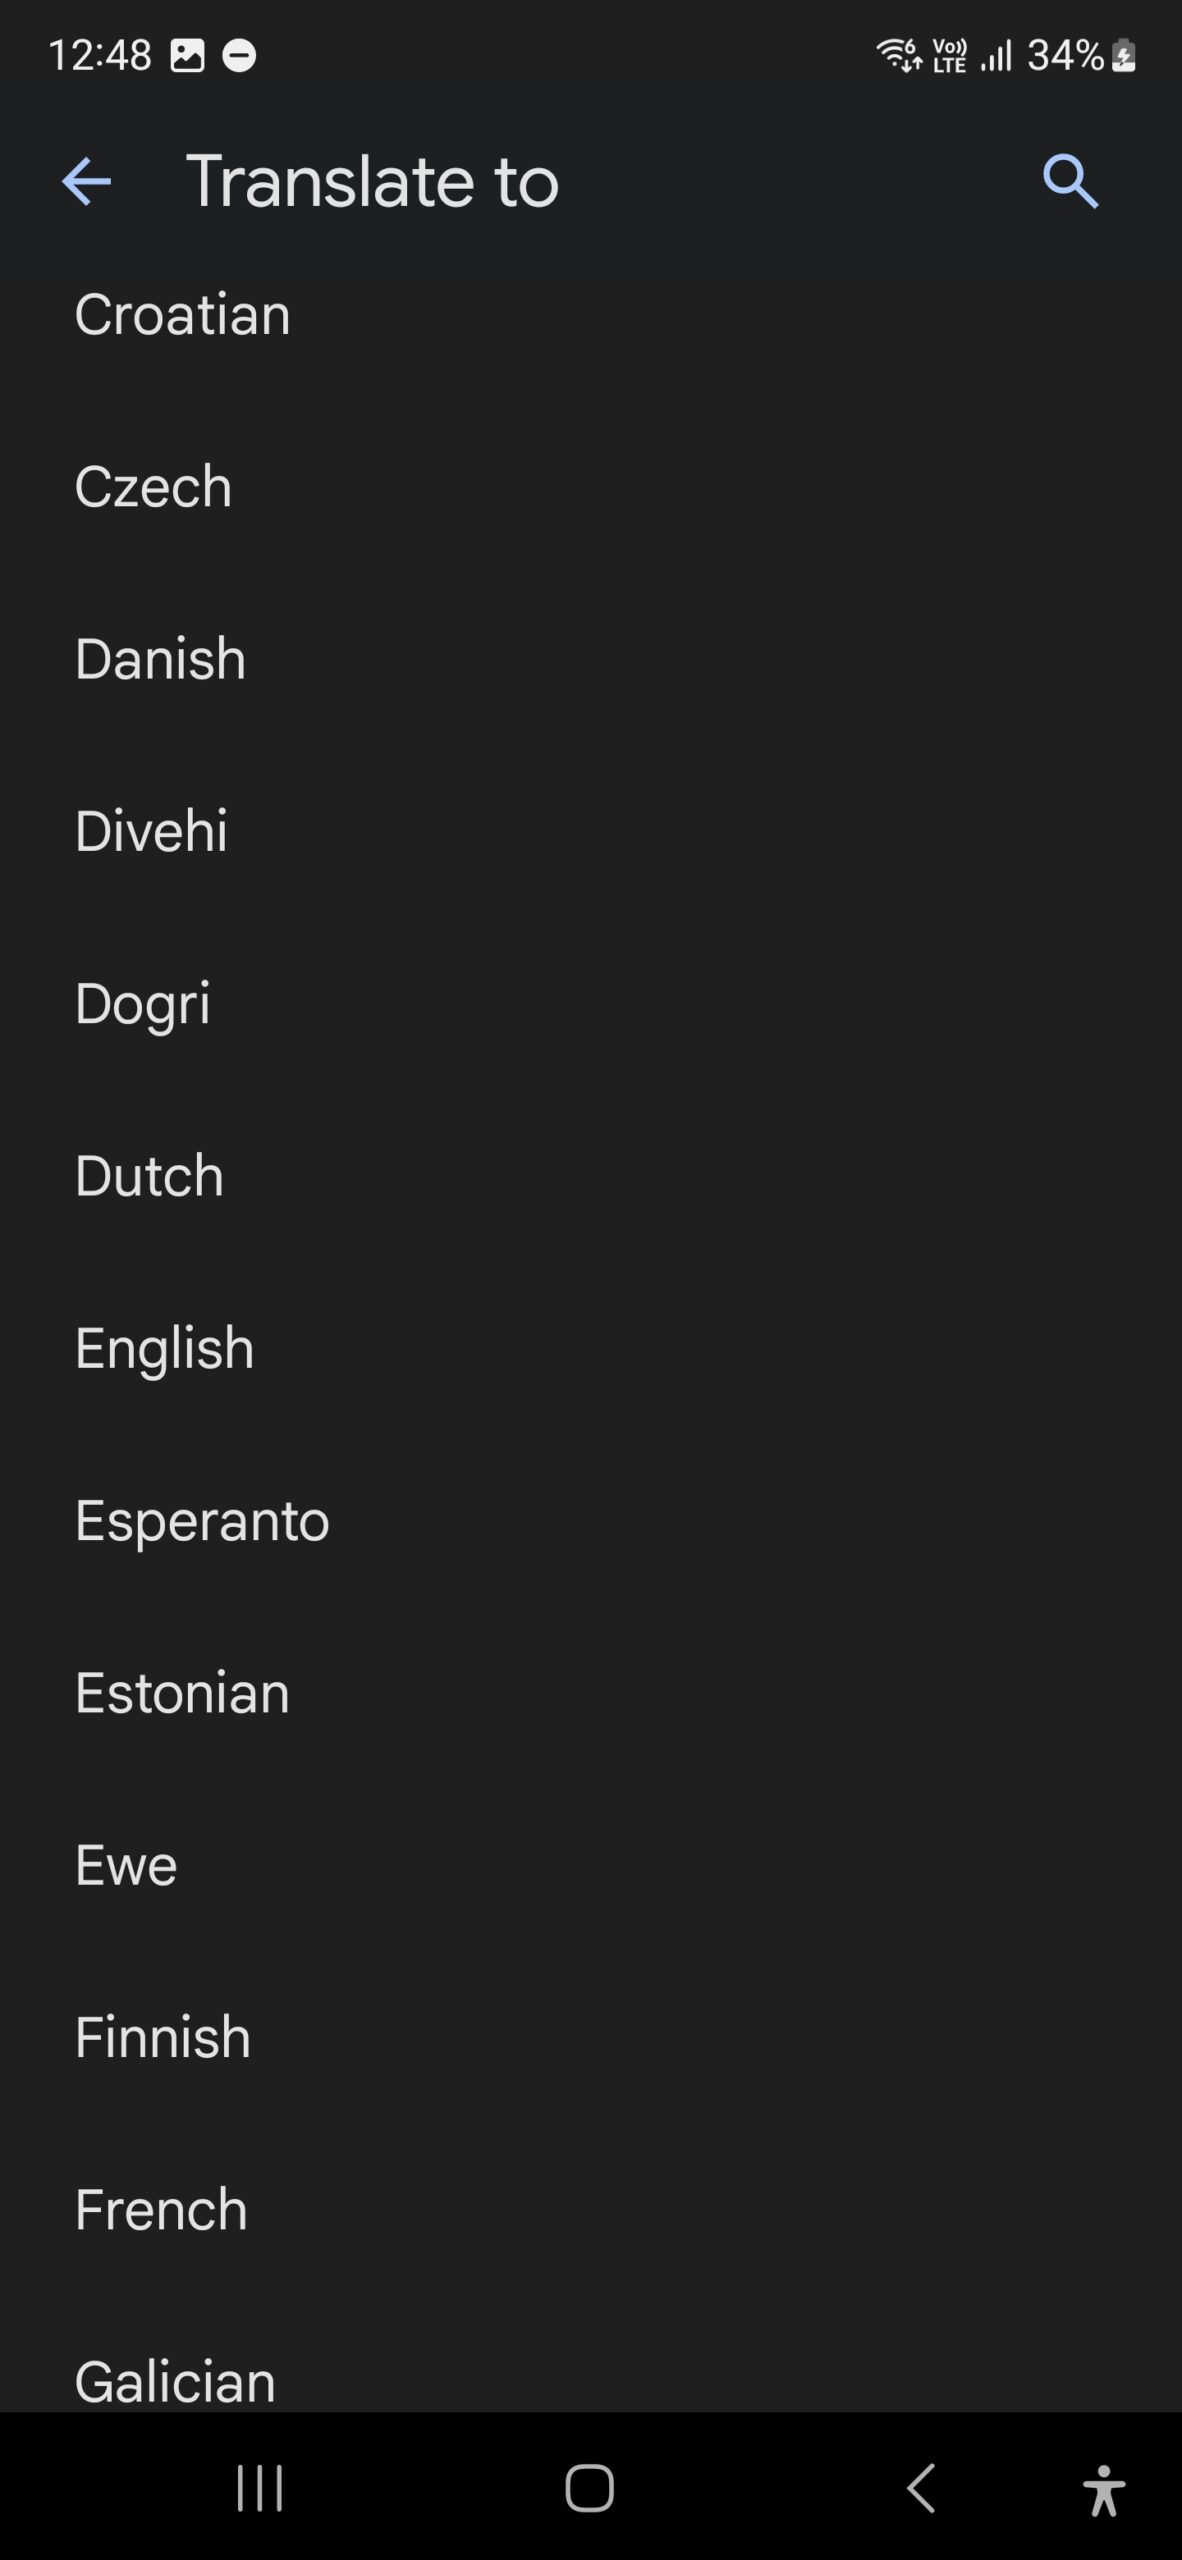This screenshot has height=2560, width=1182.
Task: Choose Esperanto from the list
Action: (x=202, y=1521)
